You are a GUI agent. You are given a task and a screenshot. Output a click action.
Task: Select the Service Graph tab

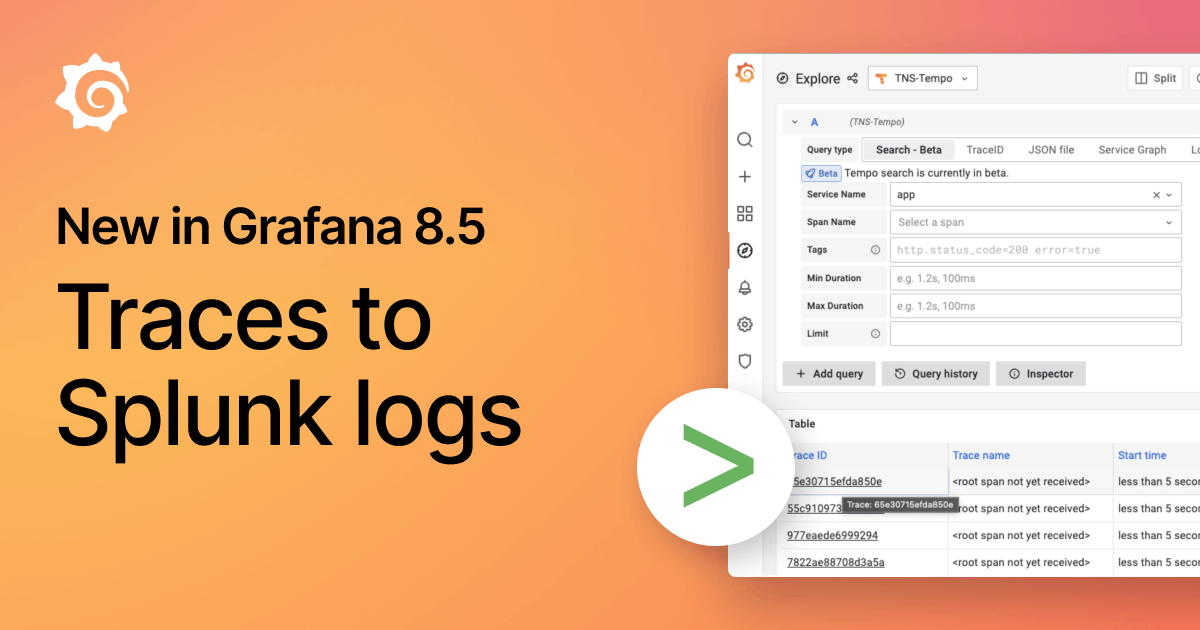[1131, 150]
